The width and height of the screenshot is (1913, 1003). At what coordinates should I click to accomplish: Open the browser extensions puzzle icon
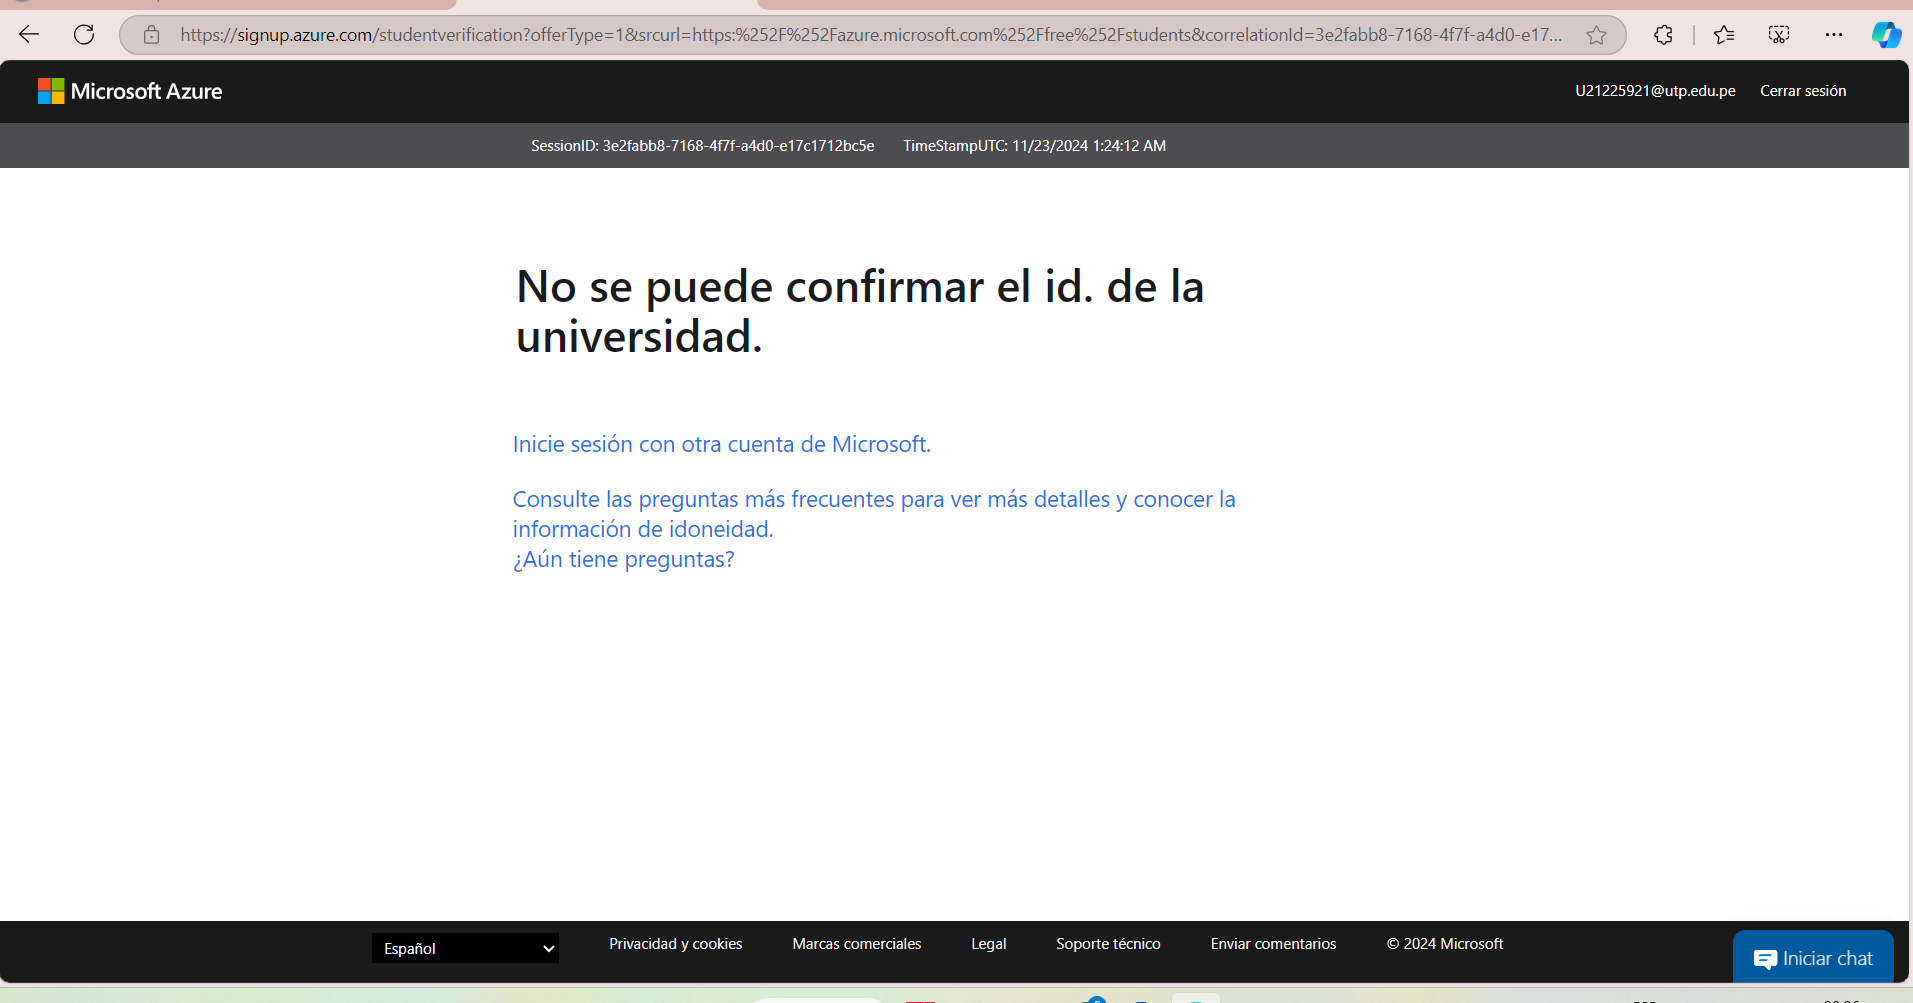(1663, 34)
